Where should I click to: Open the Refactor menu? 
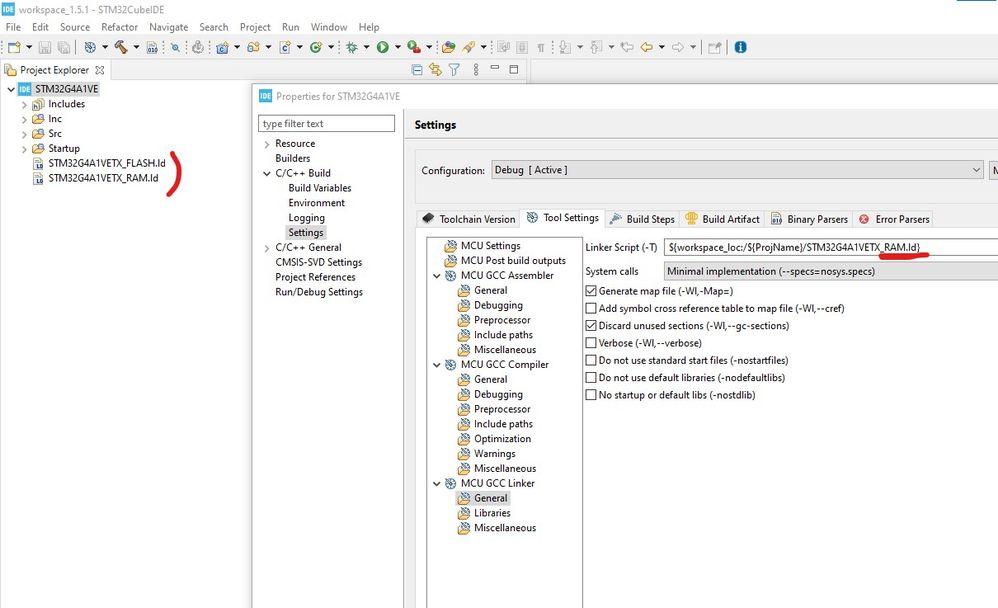pyautogui.click(x=120, y=27)
